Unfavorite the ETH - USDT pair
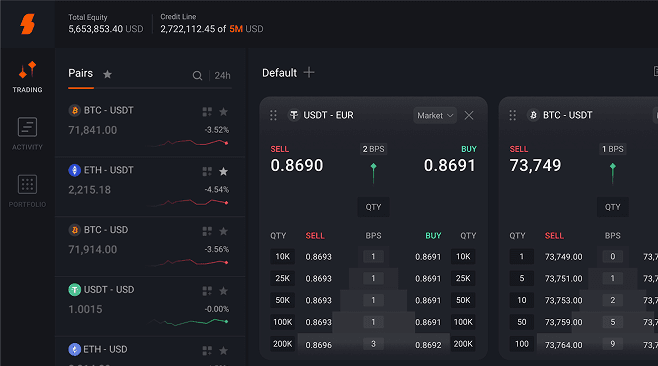Screen dimensions: 658x366 224,171
